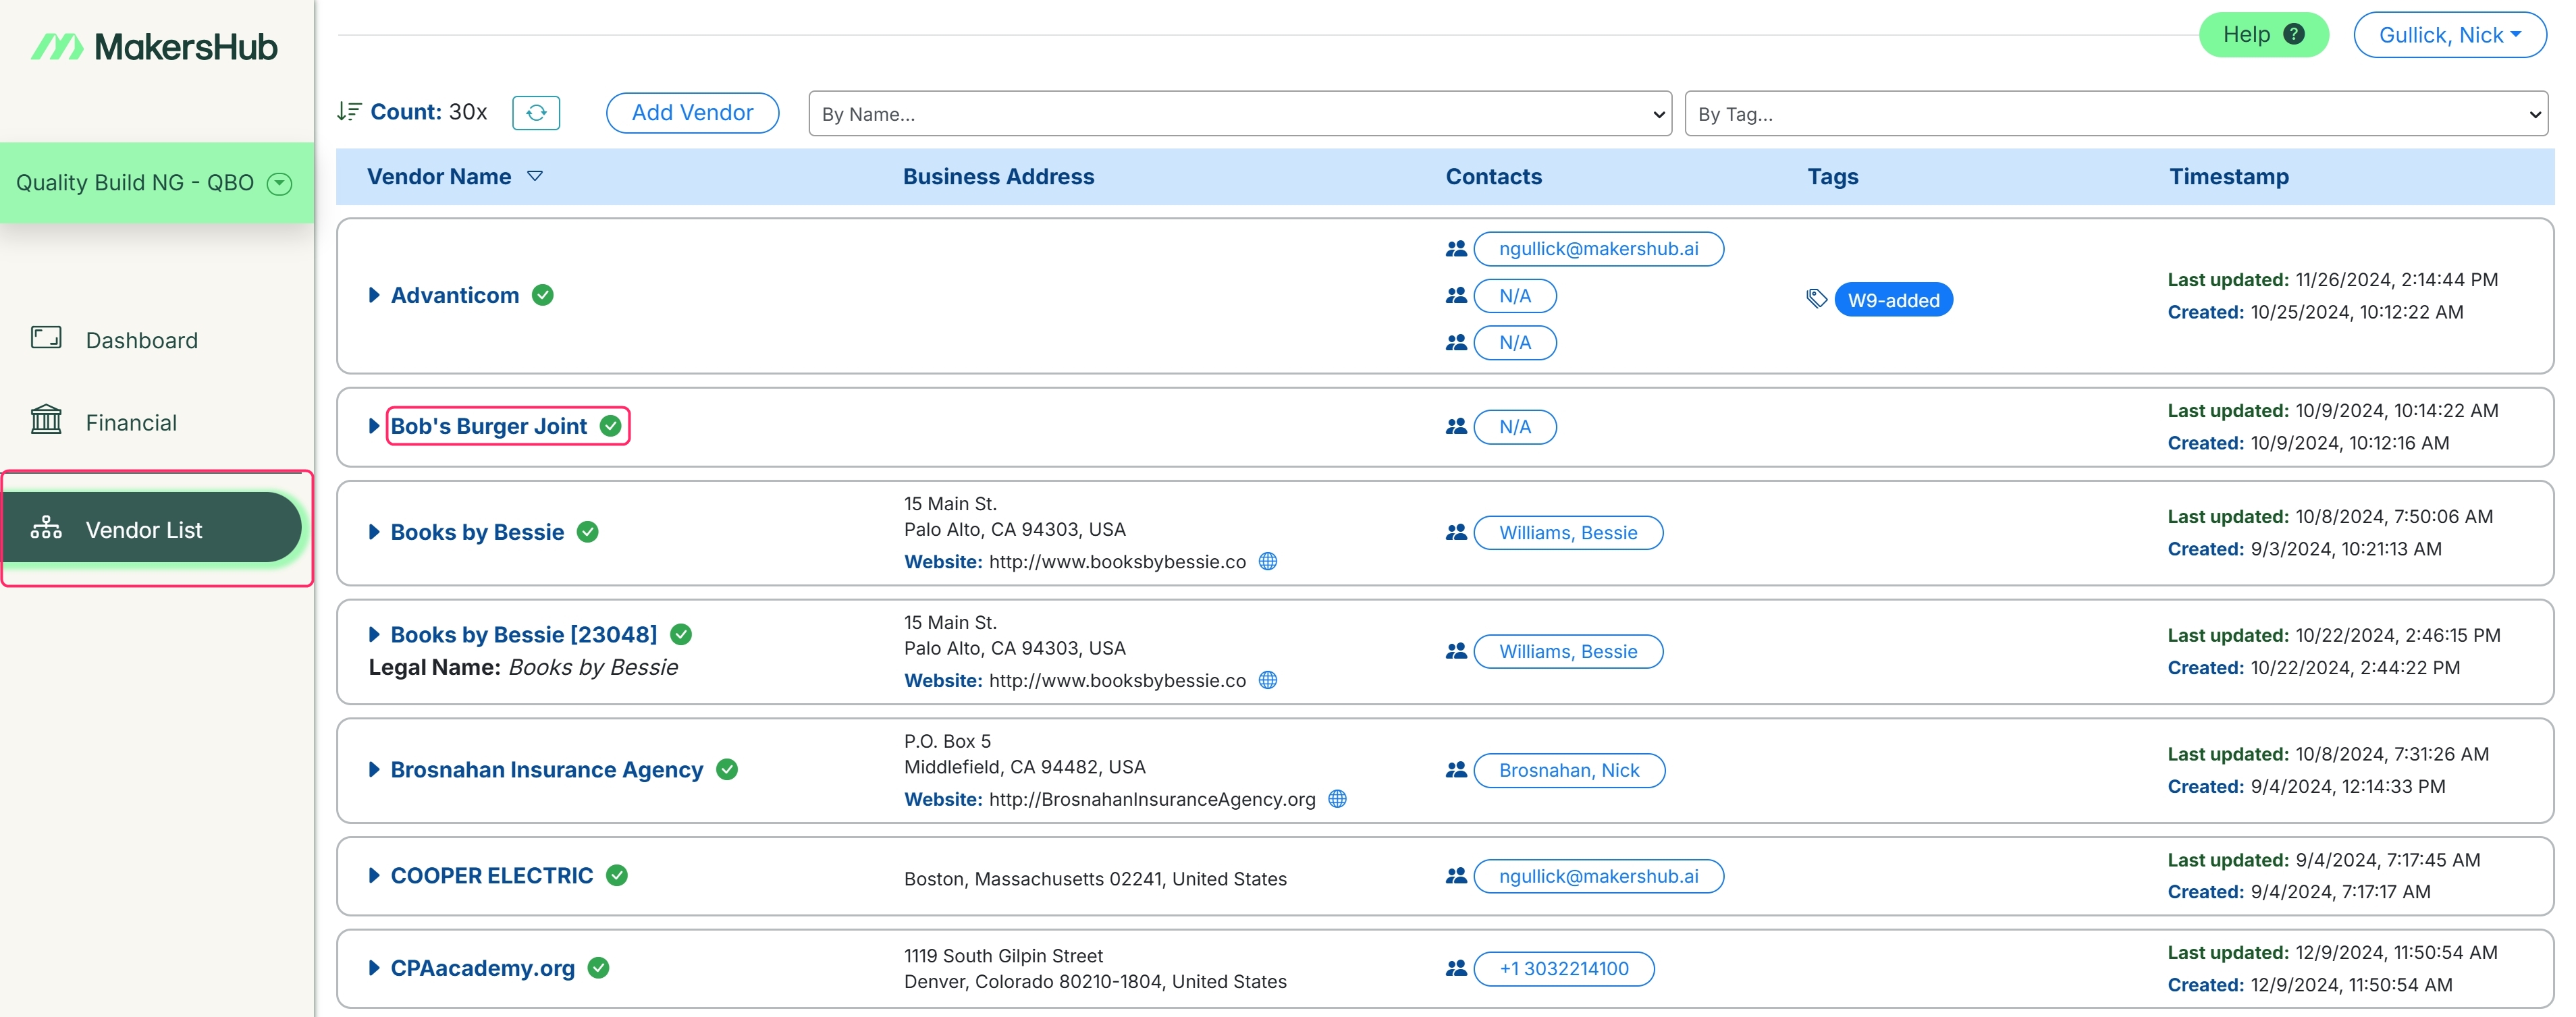Click the N/A contact chip for Bob's Burger Joint
The height and width of the screenshot is (1017, 2576).
(1515, 427)
